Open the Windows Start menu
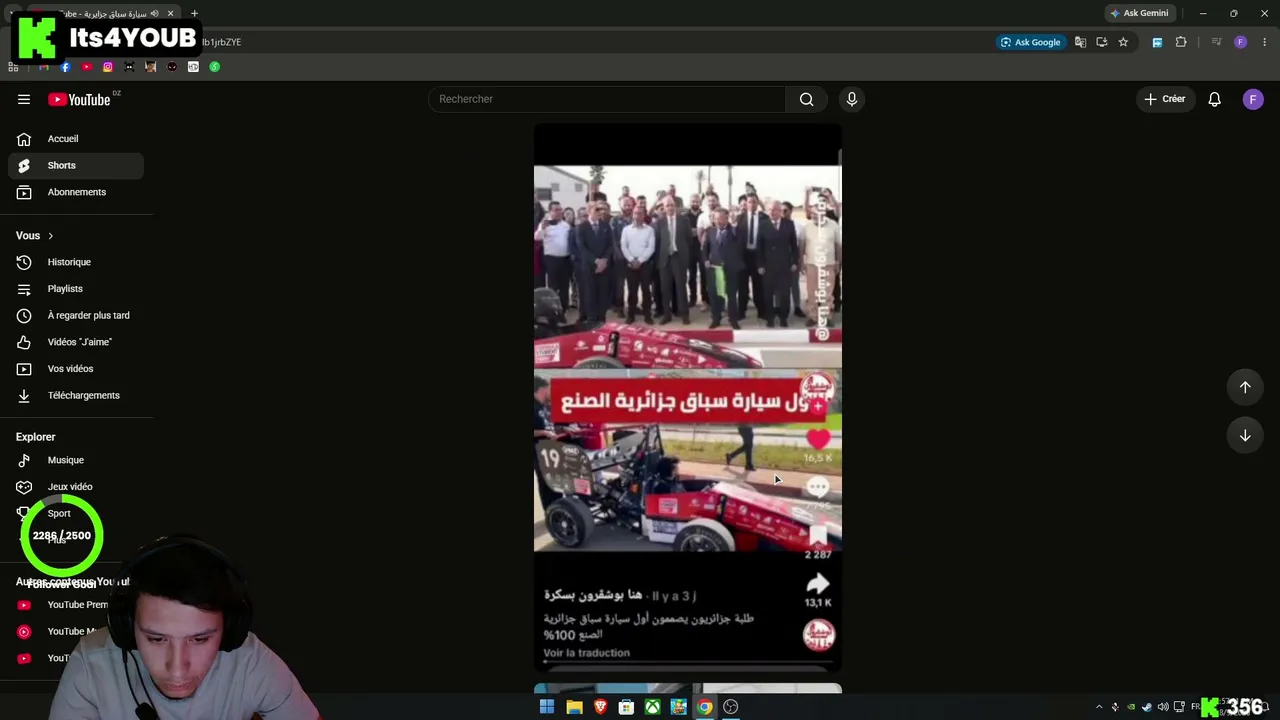 click(x=547, y=707)
